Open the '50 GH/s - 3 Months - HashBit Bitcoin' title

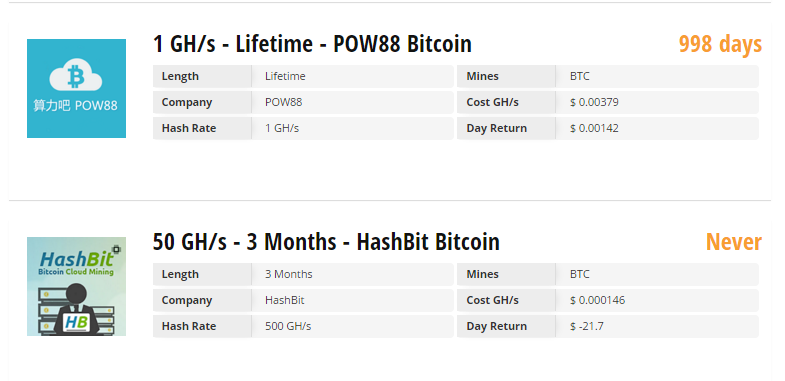[x=326, y=242]
